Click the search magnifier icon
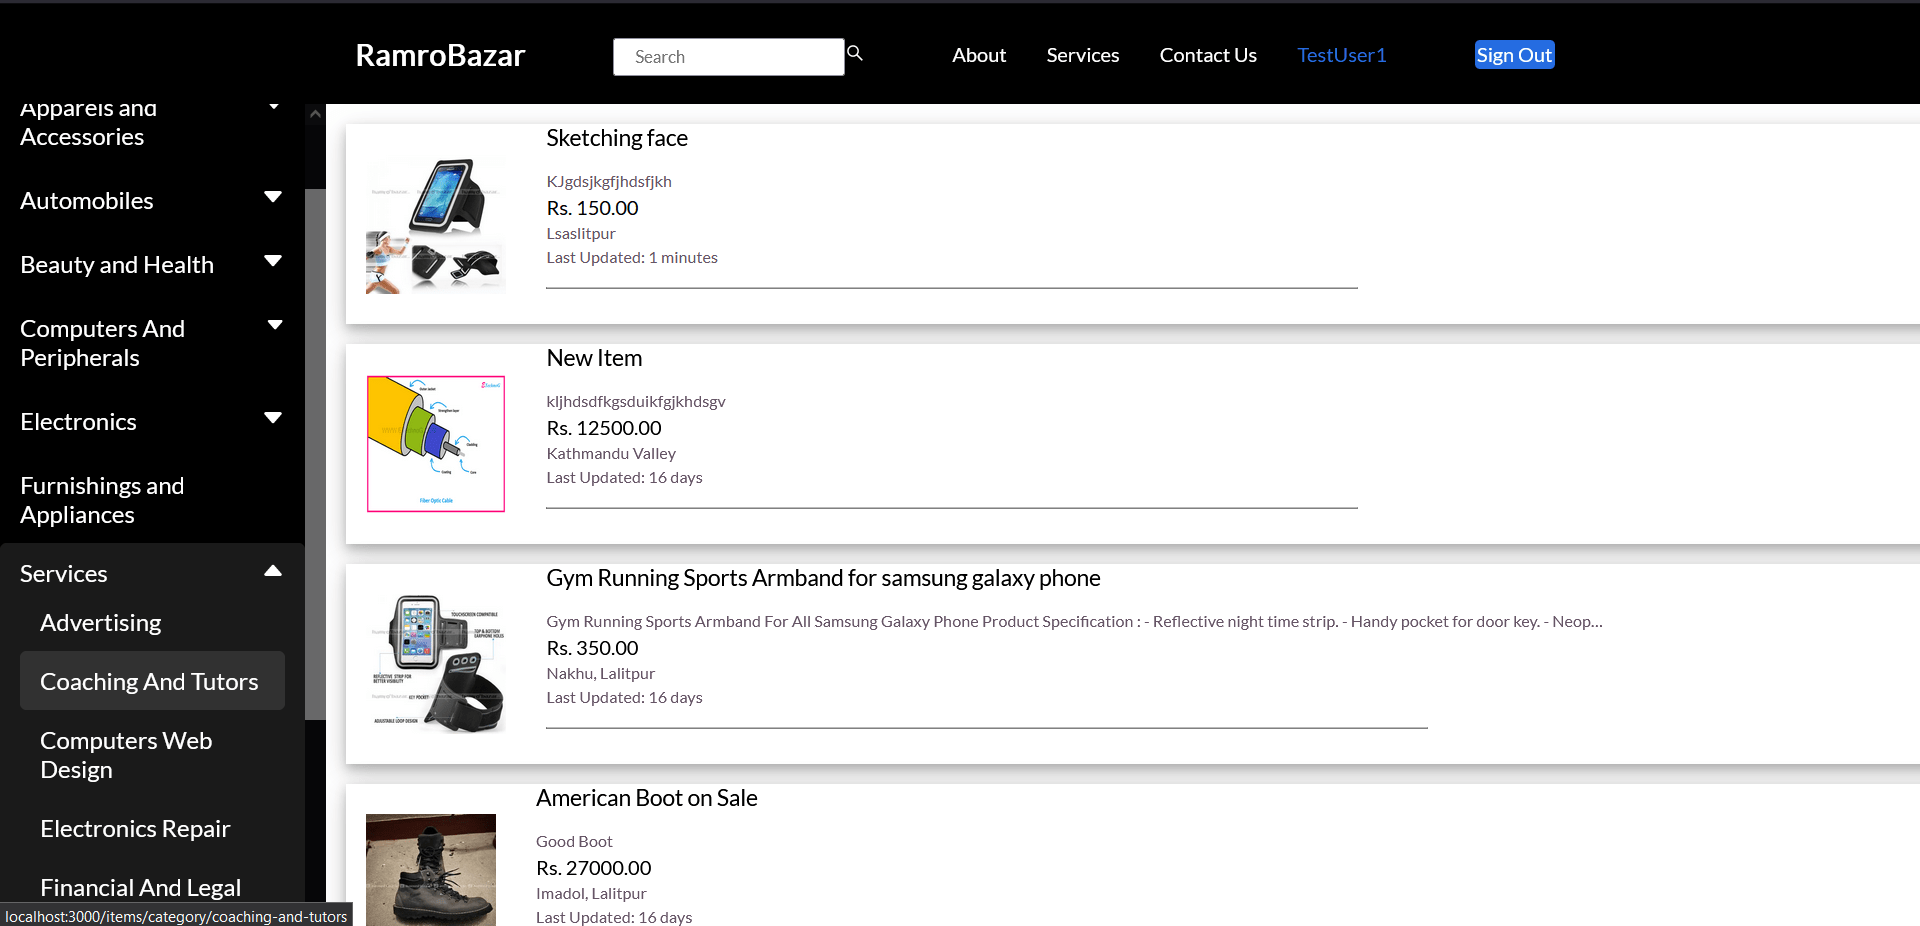This screenshot has height=926, width=1920. click(855, 52)
